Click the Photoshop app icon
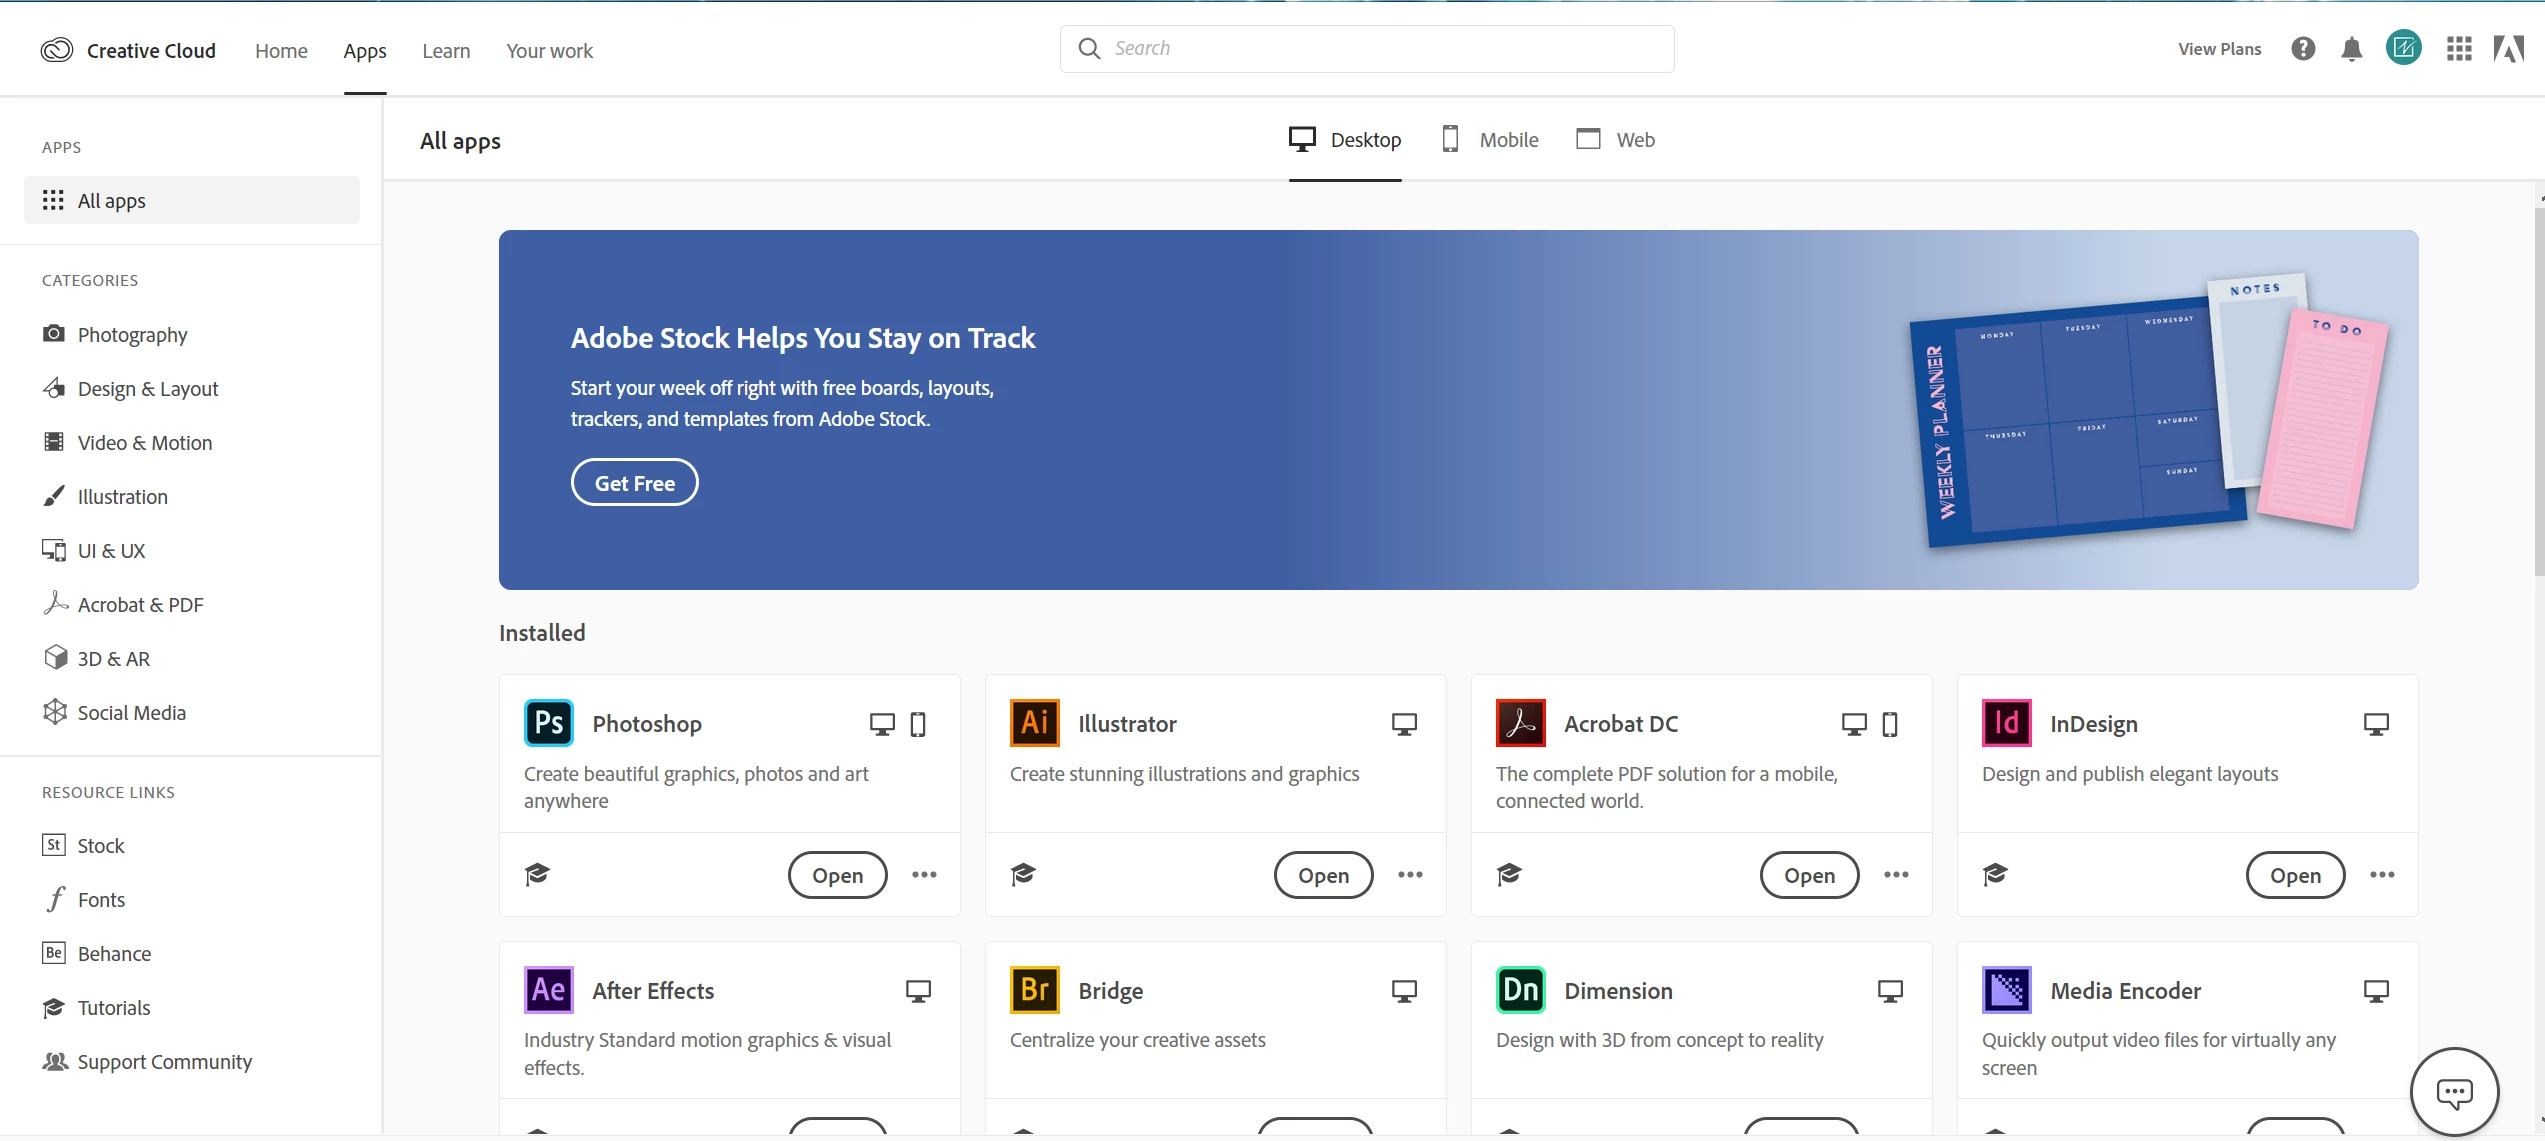This screenshot has width=2545, height=1141. pos(548,723)
